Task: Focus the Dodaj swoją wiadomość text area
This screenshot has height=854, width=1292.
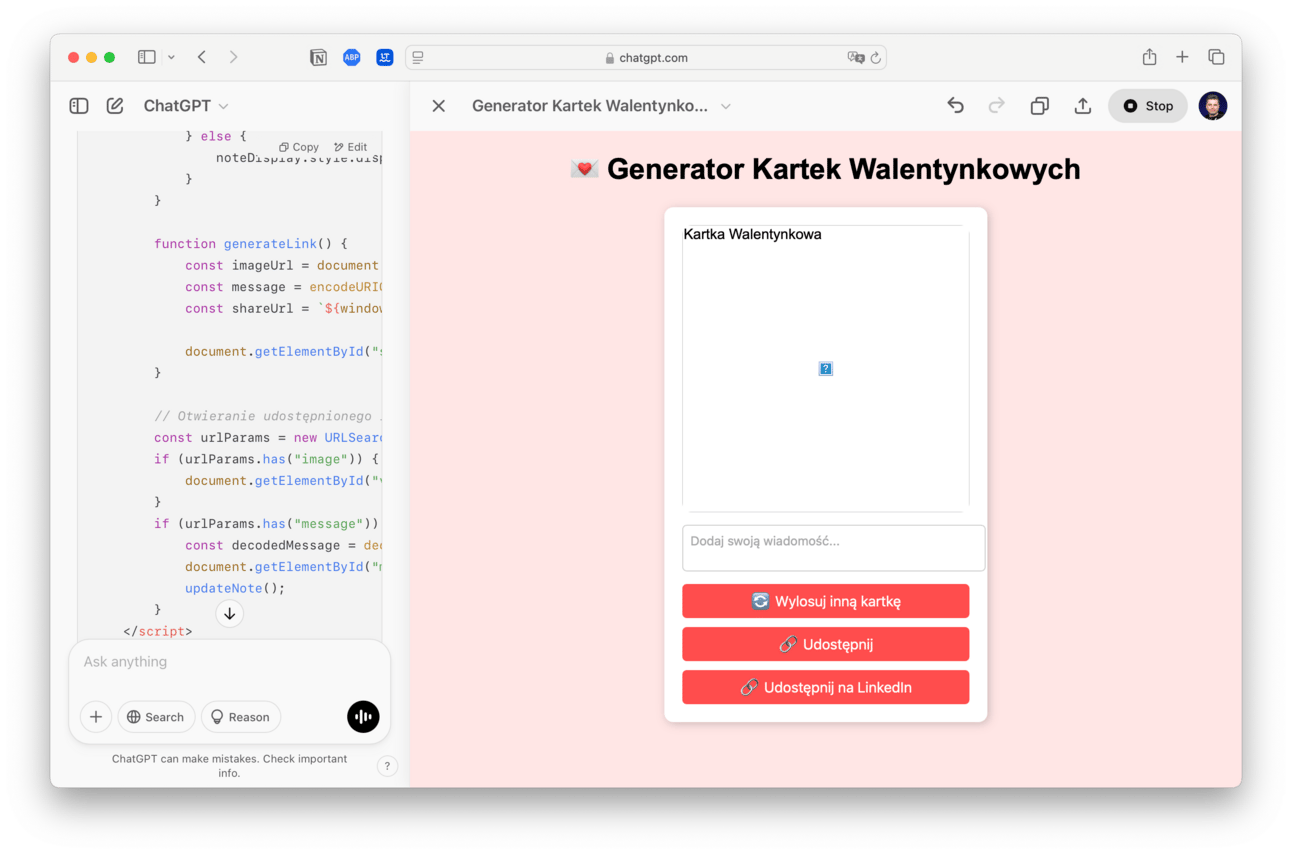Action: pos(833,548)
